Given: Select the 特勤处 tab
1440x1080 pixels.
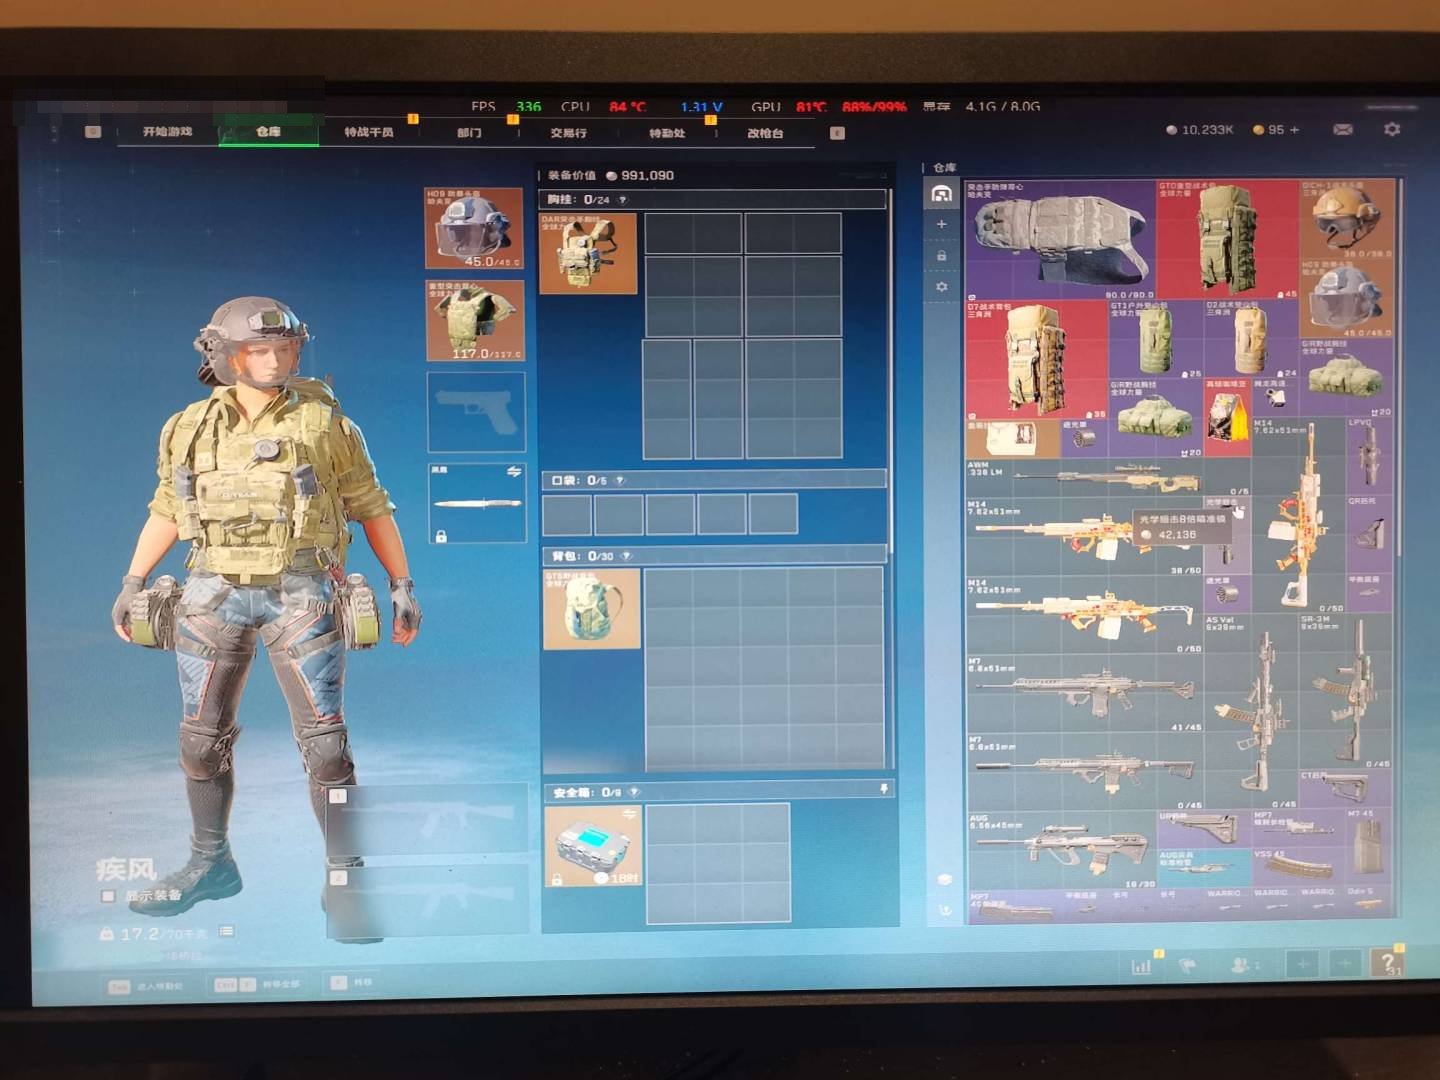Looking at the screenshot, I should [x=667, y=133].
